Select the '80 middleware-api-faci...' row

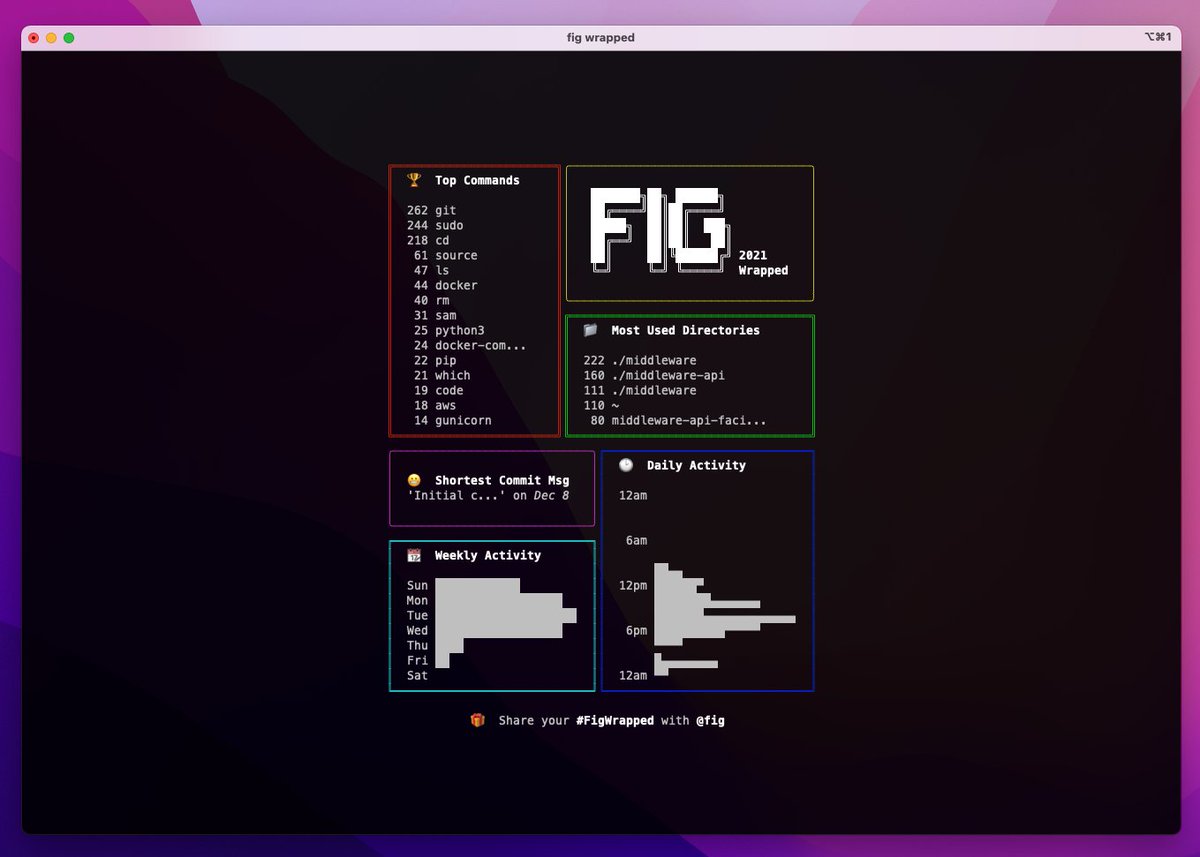pyautogui.click(x=679, y=420)
